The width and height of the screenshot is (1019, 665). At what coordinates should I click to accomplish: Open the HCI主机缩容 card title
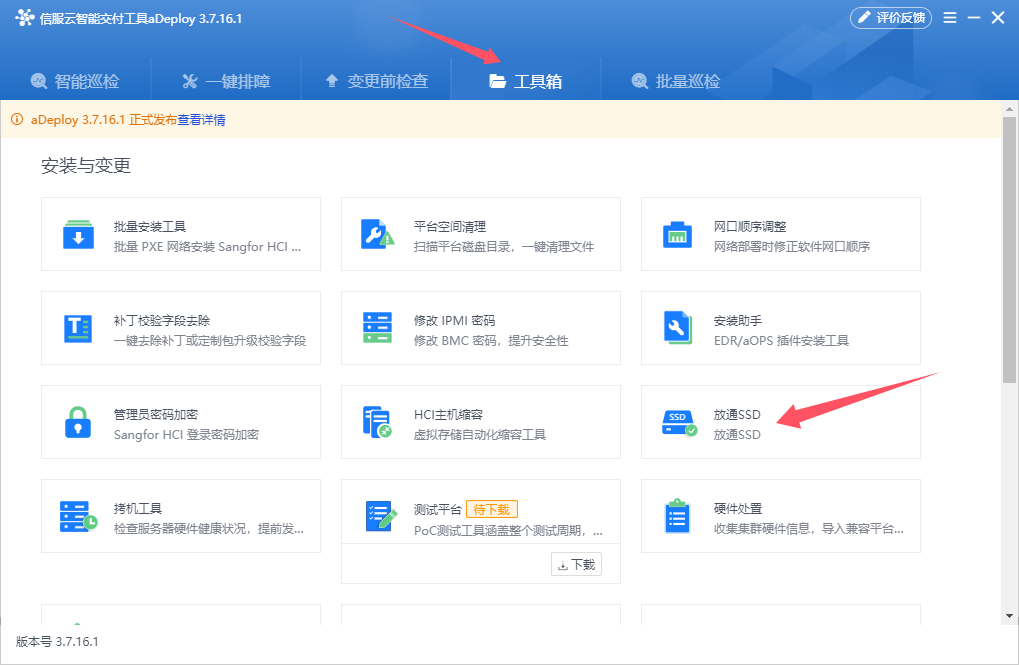[448, 415]
